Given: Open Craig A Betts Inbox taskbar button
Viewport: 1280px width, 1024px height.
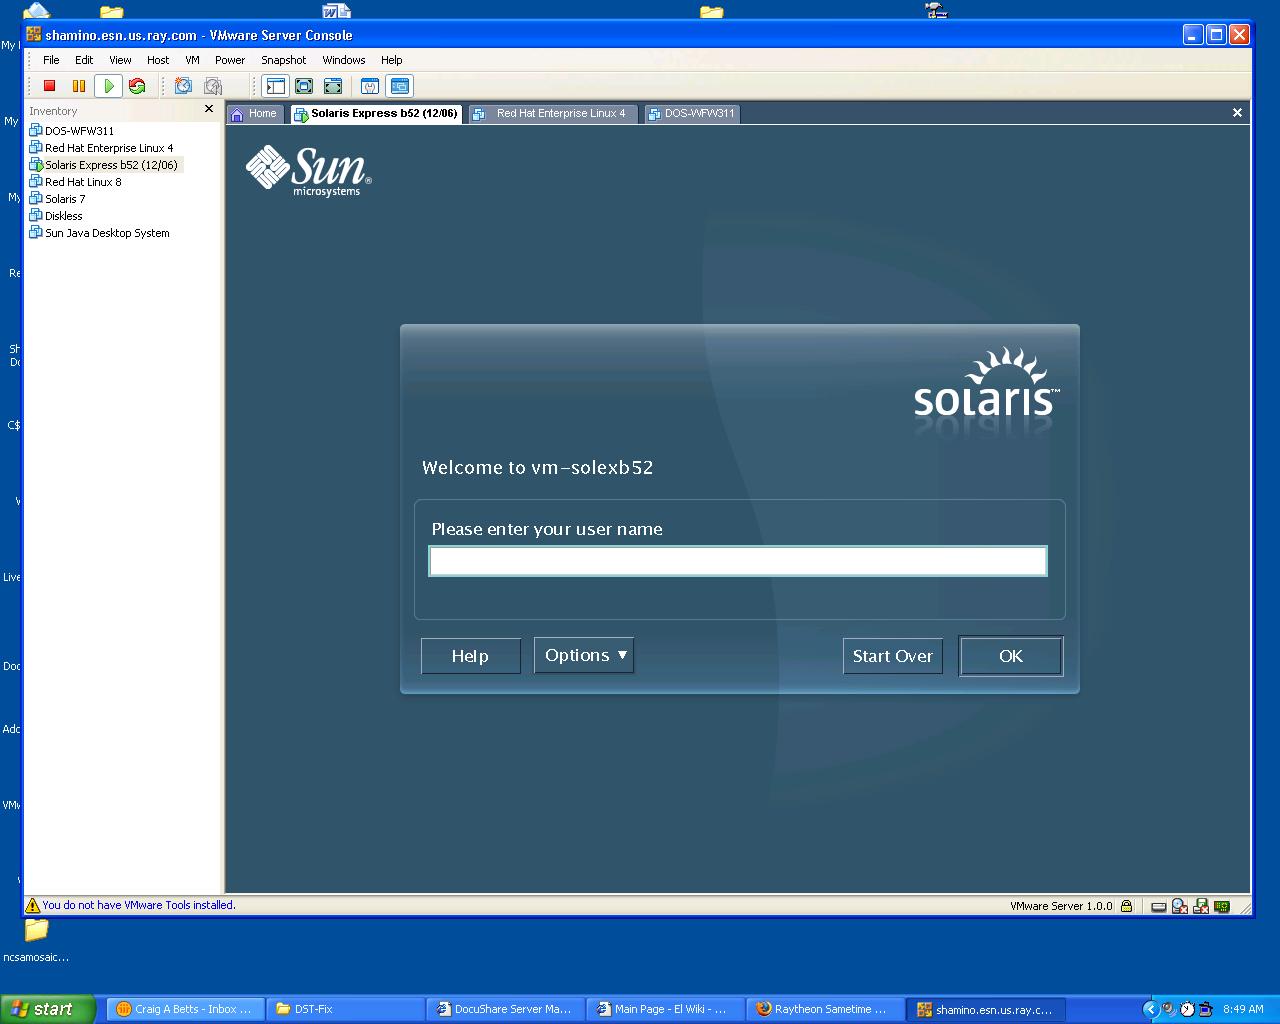Looking at the screenshot, I should [x=185, y=1009].
